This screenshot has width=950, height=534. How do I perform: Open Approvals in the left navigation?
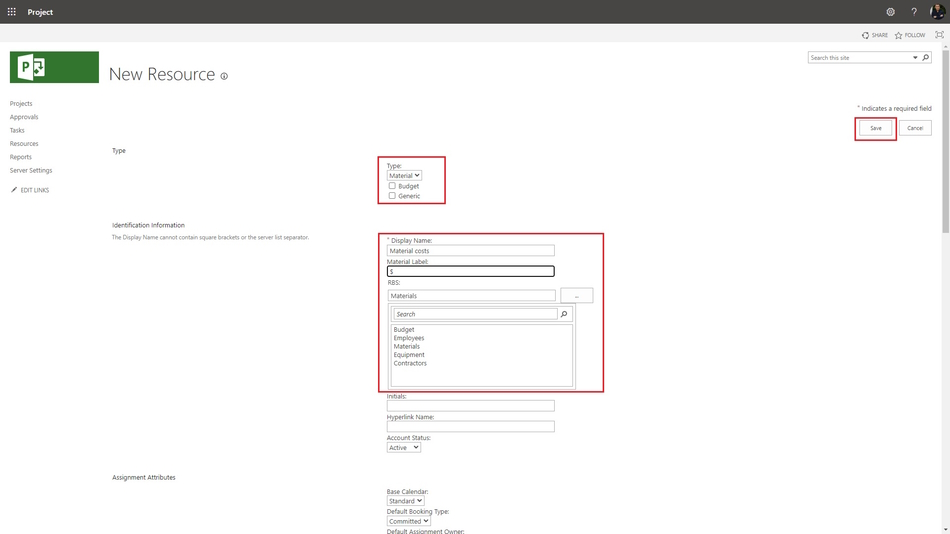click(24, 117)
